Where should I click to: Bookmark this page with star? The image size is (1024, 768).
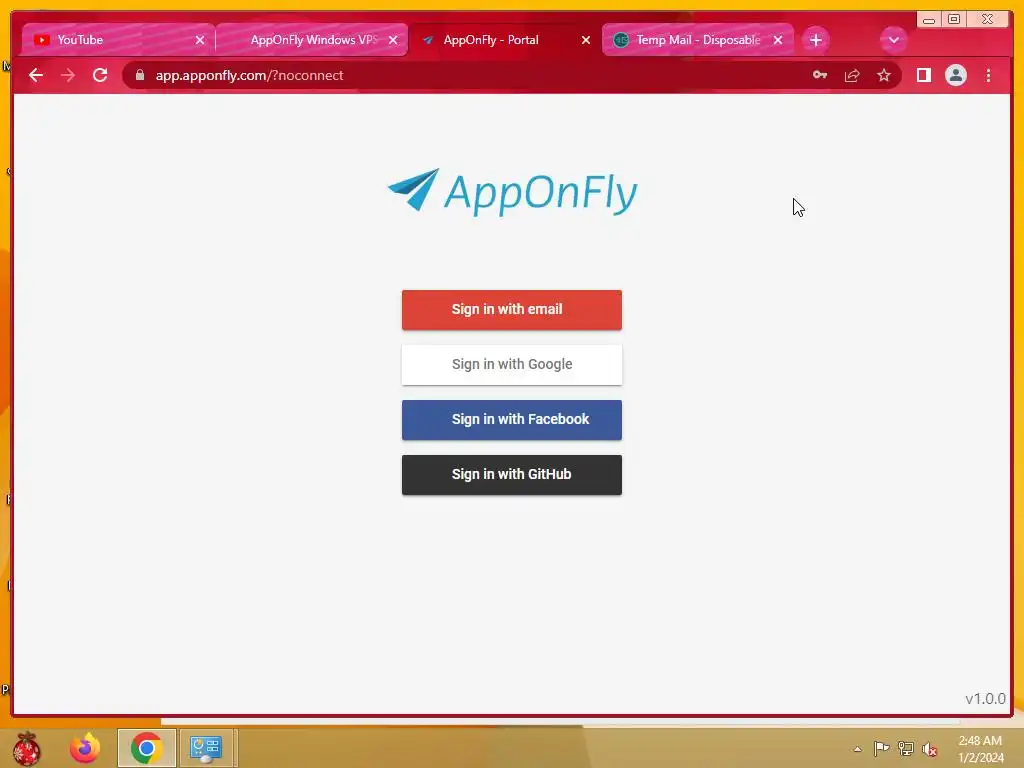884,75
